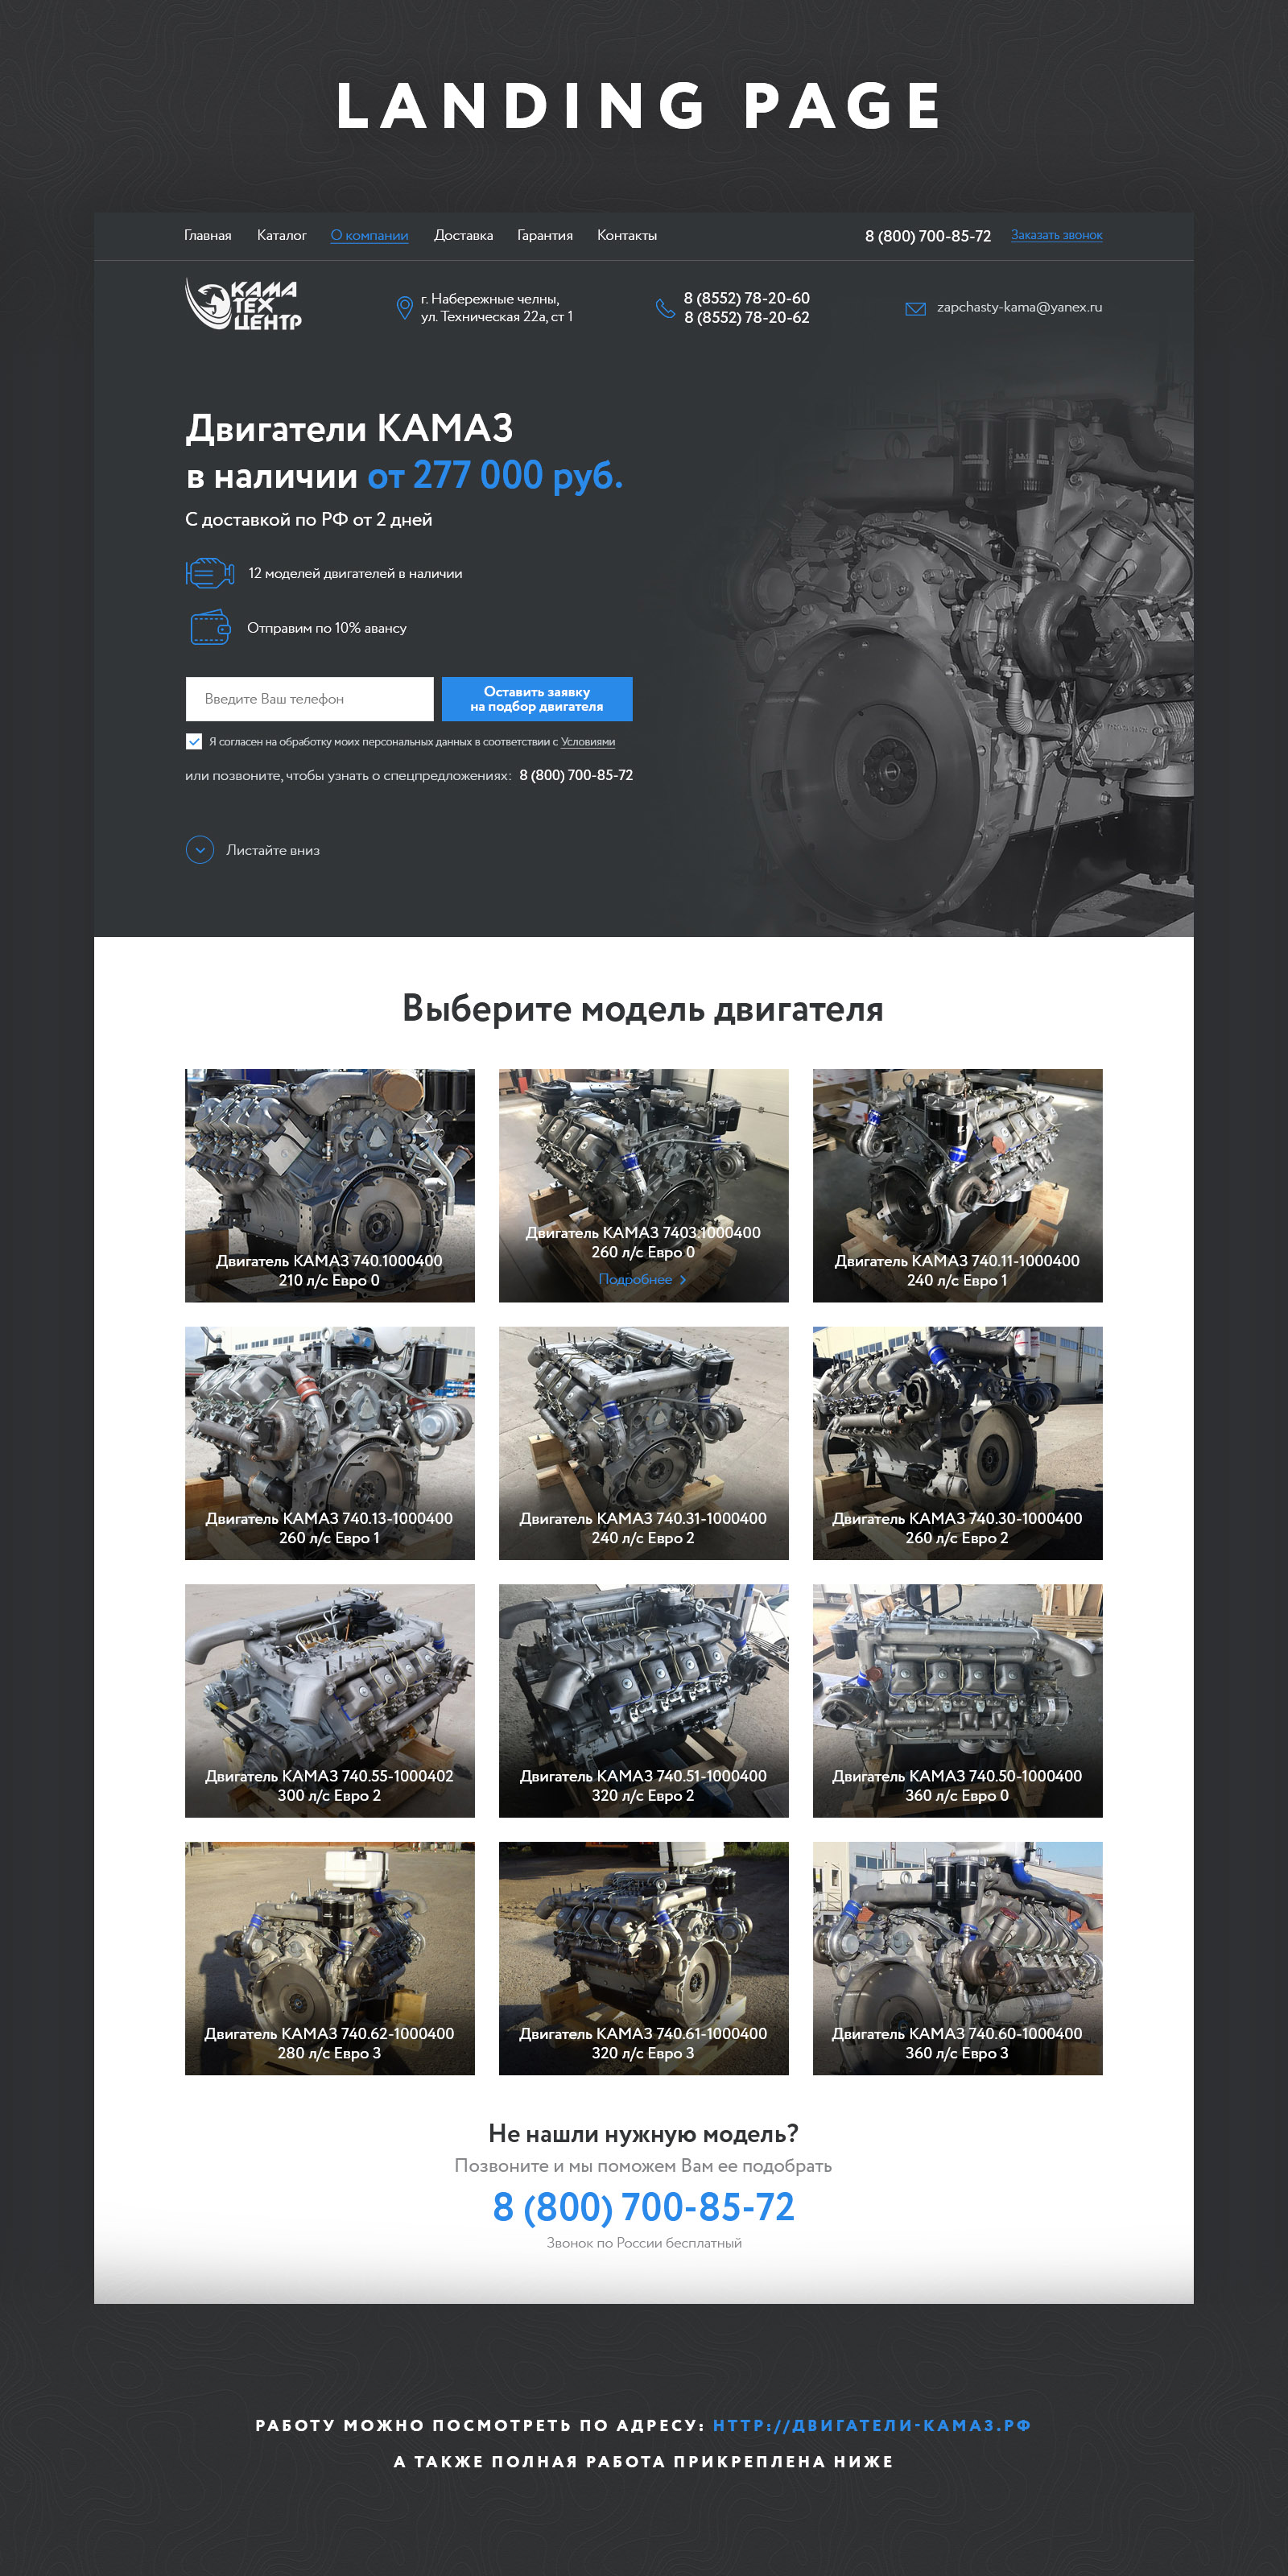Select the КАМАЗ 740.60-1000400 engine card
Viewport: 1288px width, 2576px height.
(x=958, y=1959)
